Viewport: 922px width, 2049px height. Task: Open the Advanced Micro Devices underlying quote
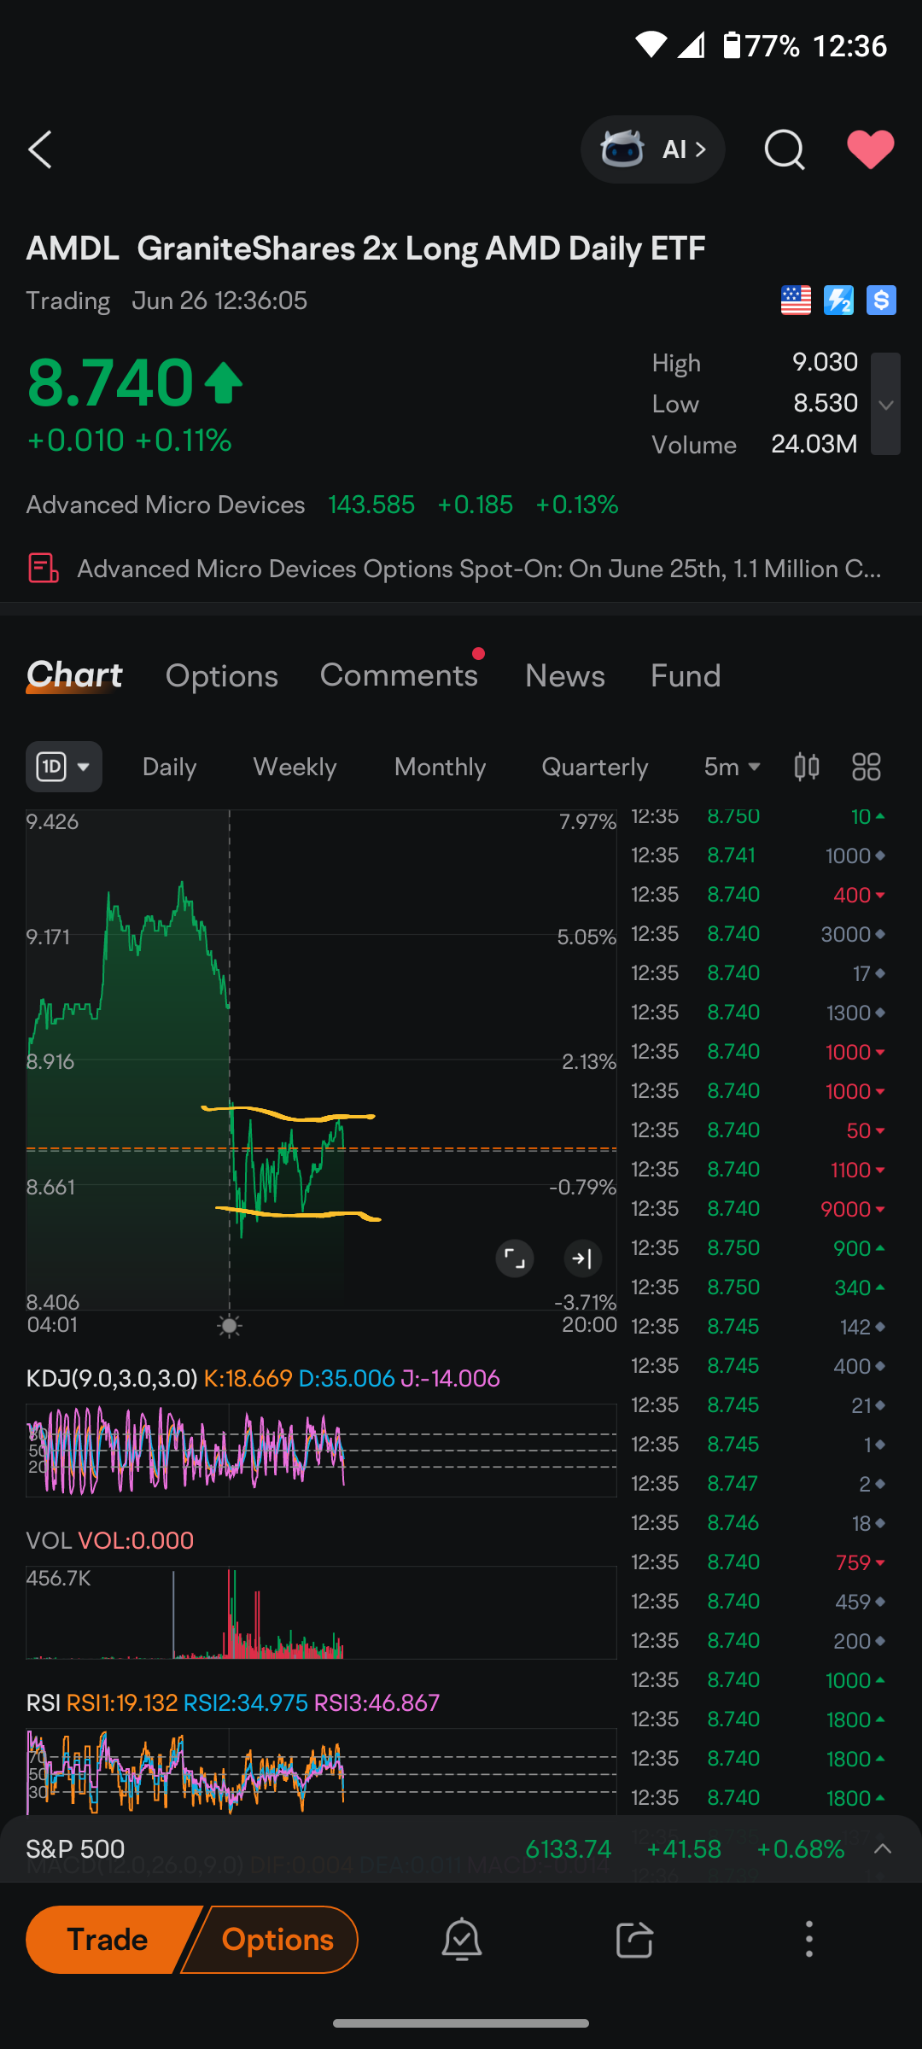point(322,505)
